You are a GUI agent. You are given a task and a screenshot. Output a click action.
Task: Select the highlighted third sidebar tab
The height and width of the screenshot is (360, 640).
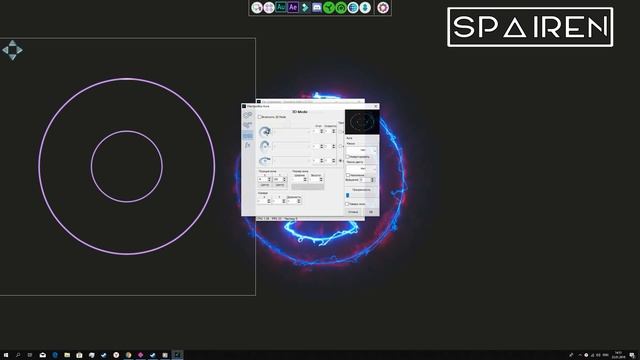click(247, 135)
